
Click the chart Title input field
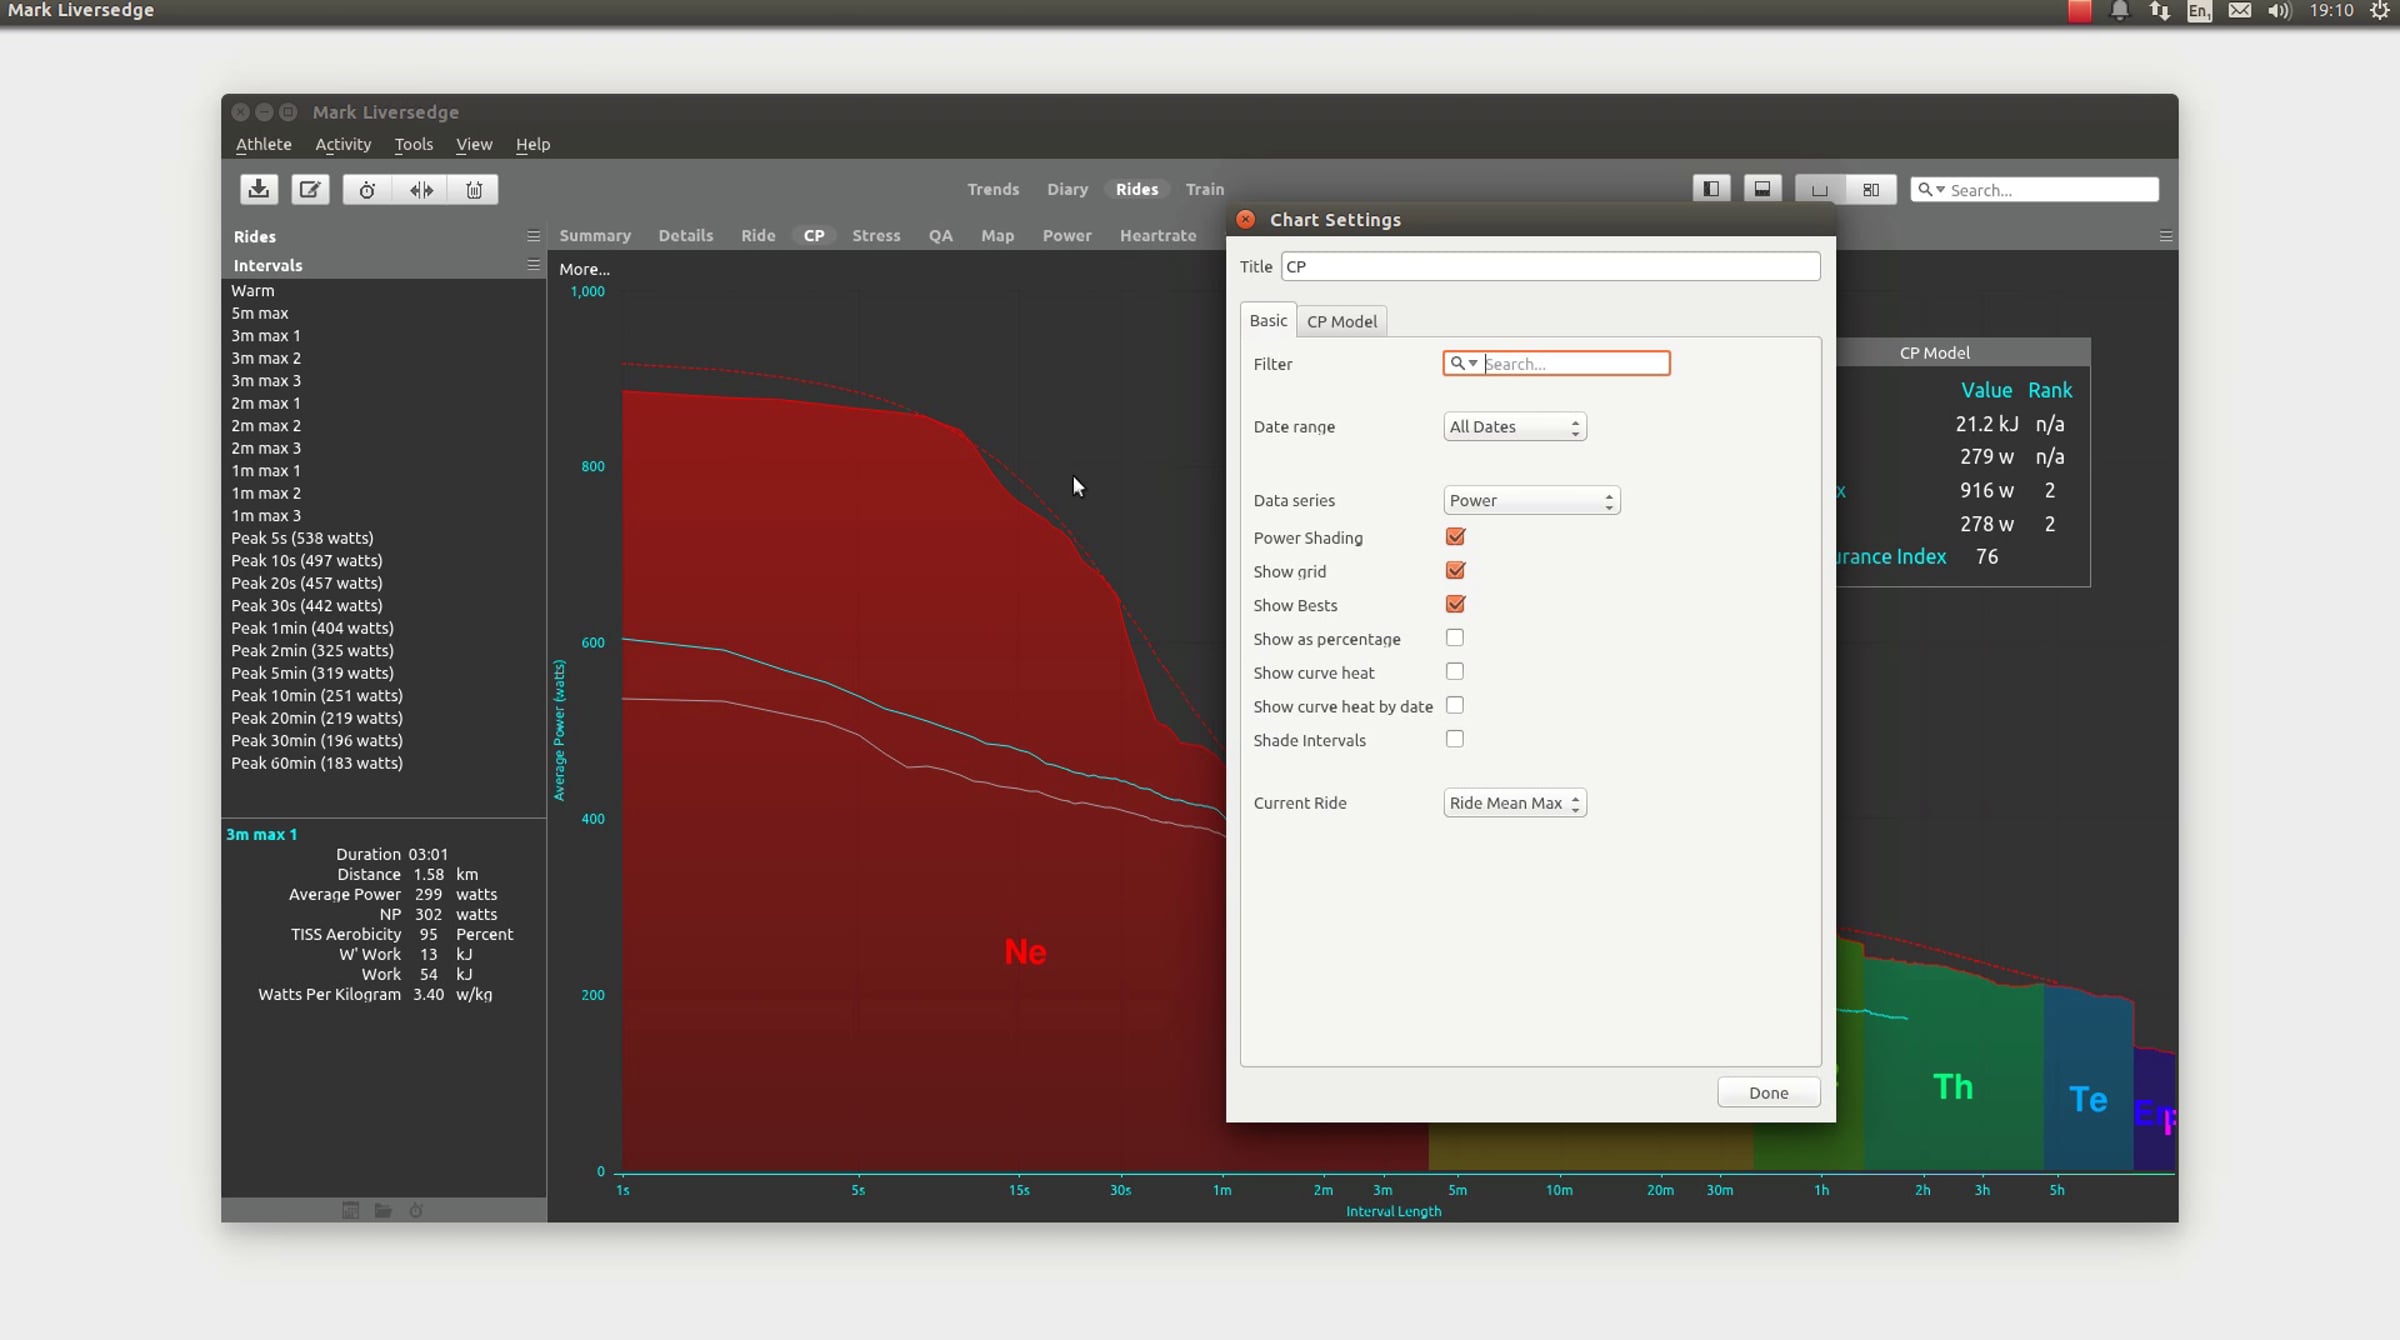[1550, 266]
